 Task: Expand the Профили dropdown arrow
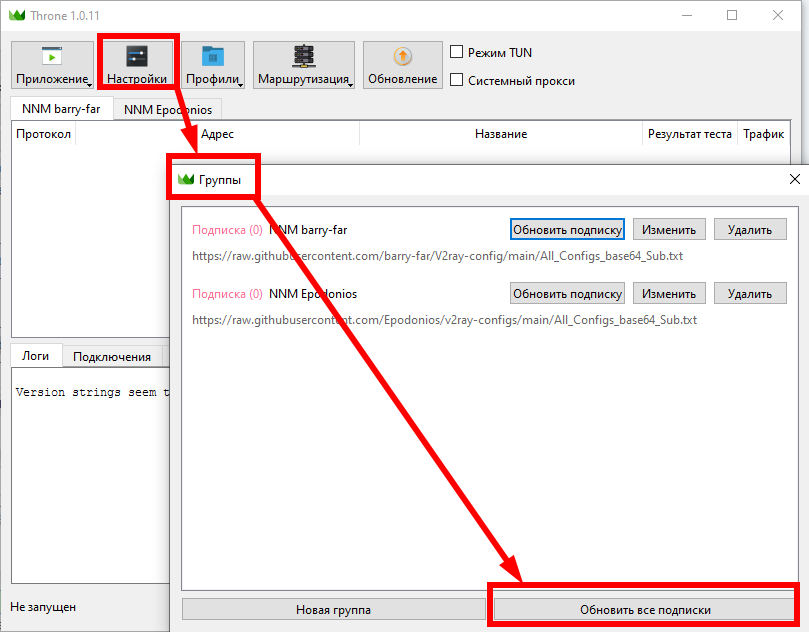pyautogui.click(x=241, y=85)
